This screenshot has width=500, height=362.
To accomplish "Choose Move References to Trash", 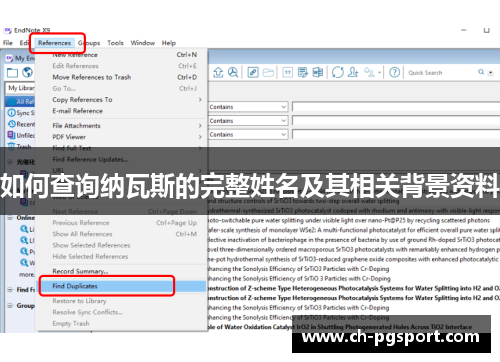I will [x=121, y=77].
